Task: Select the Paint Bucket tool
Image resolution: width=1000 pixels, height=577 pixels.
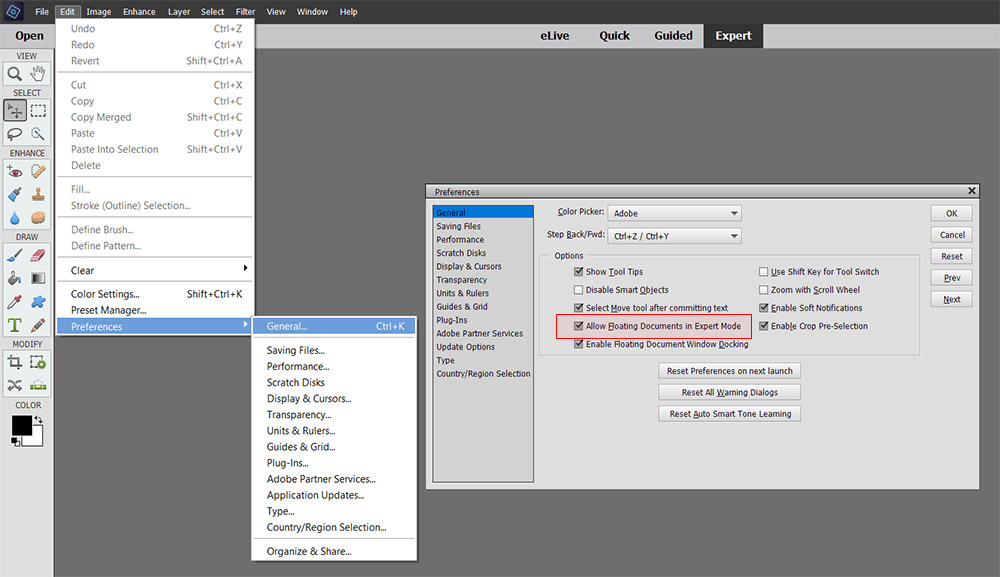Action: point(15,278)
